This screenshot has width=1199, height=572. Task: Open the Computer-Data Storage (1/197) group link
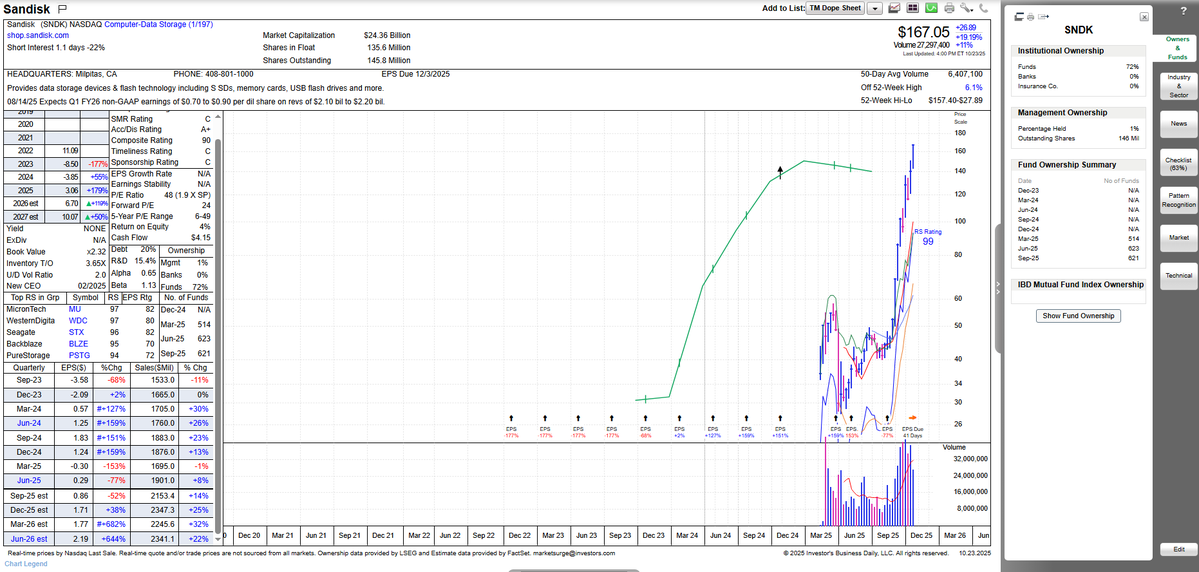point(158,24)
